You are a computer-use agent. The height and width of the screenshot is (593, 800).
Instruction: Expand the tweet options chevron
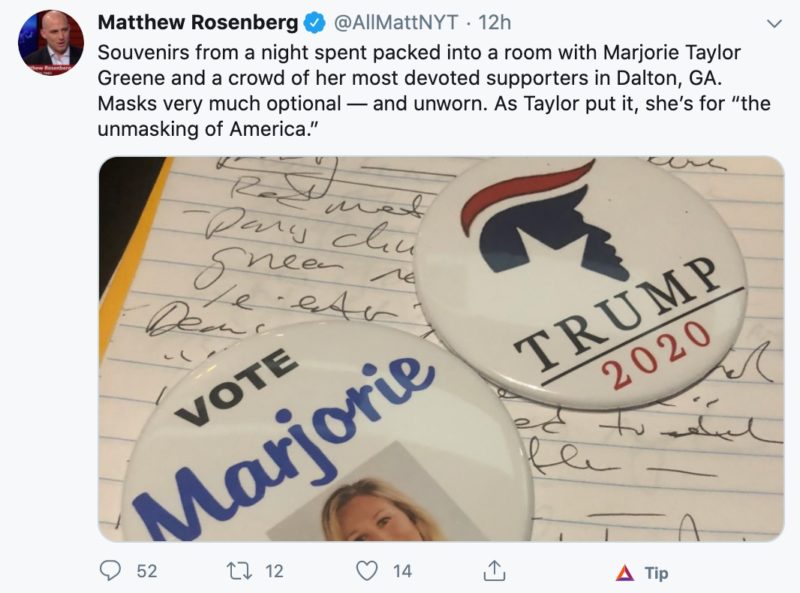point(773,22)
